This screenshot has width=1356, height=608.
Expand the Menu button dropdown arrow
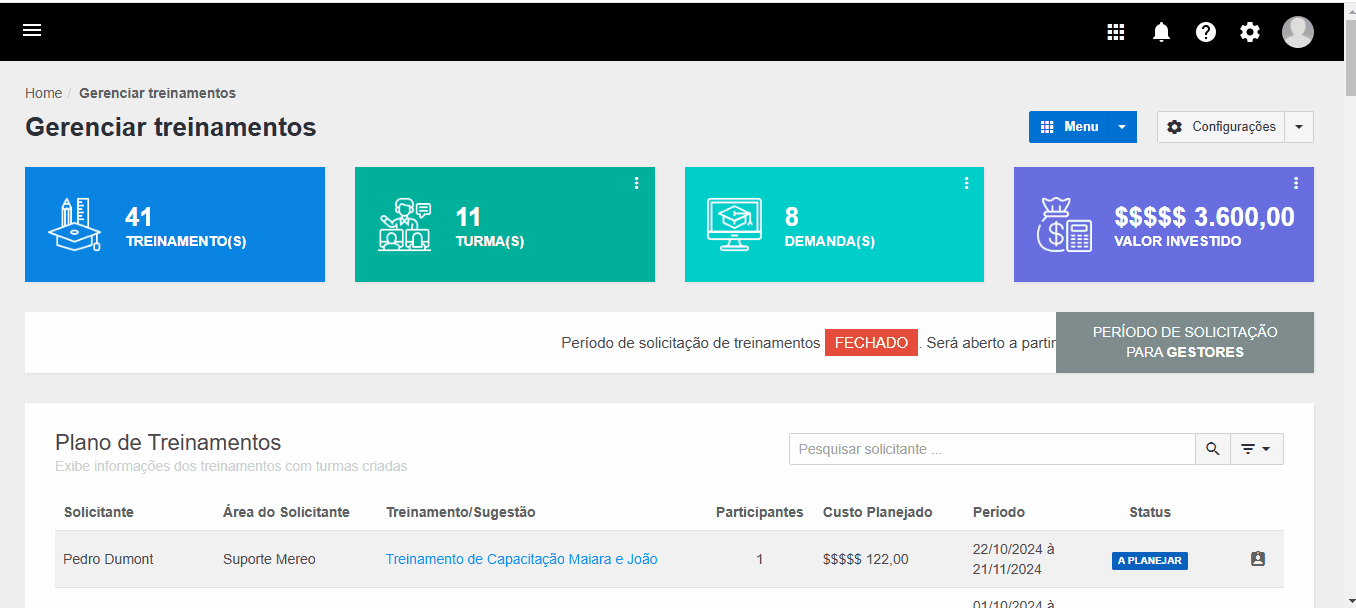(x=1122, y=127)
